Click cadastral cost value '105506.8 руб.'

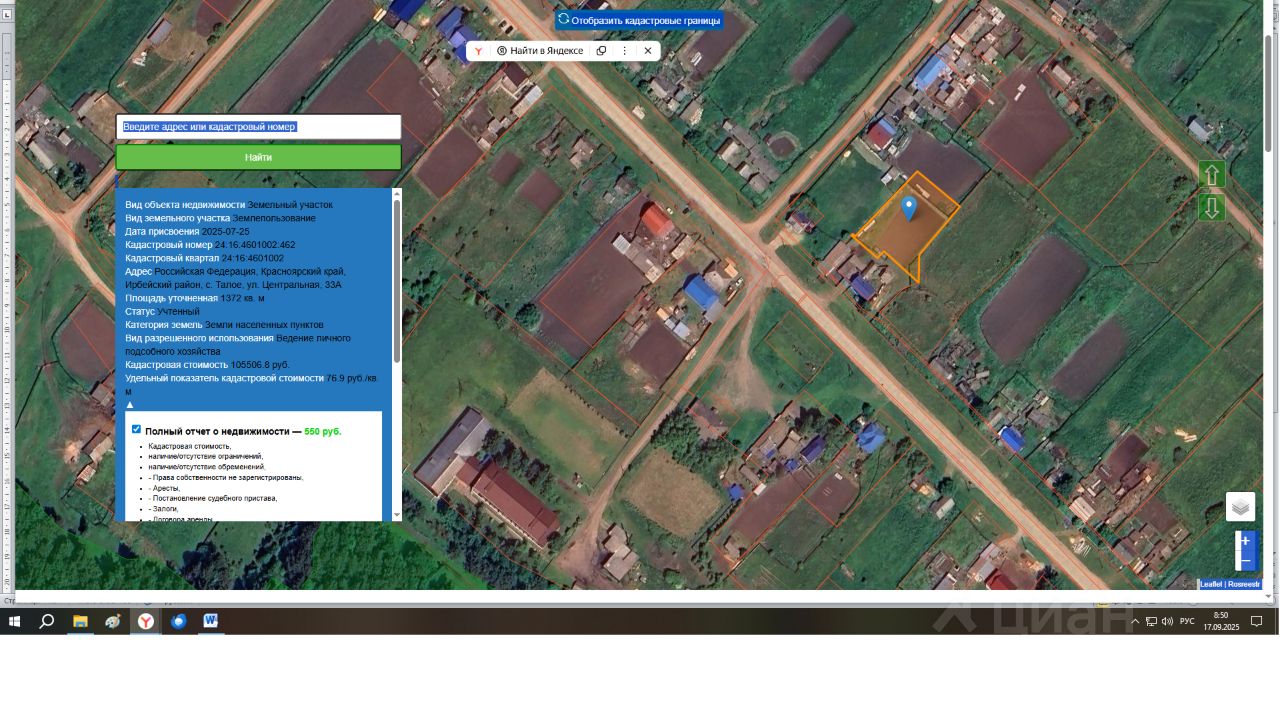[x=260, y=365]
